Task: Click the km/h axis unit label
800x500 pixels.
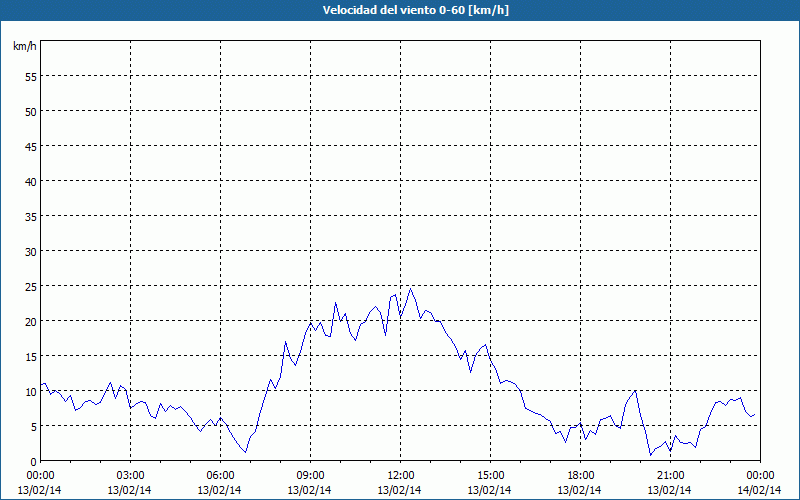Action: click(25, 46)
